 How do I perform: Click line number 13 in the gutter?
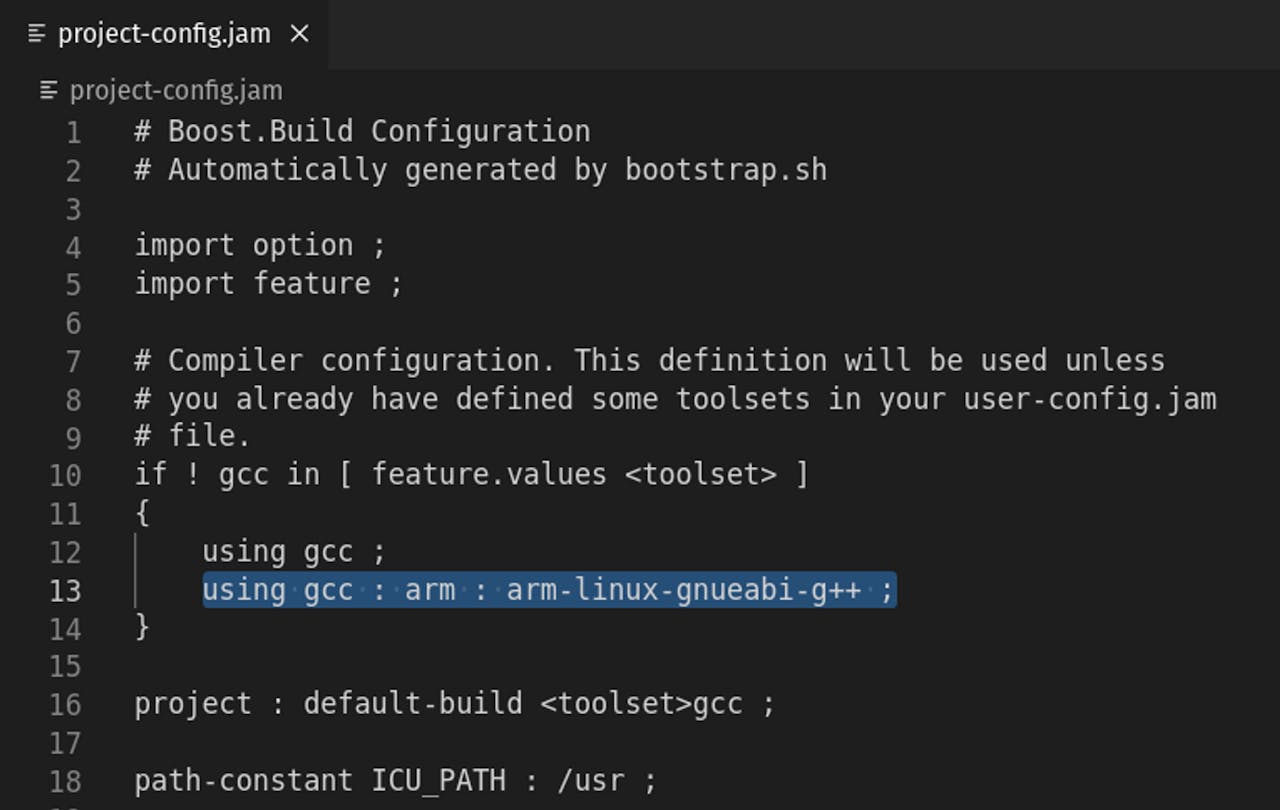65,591
